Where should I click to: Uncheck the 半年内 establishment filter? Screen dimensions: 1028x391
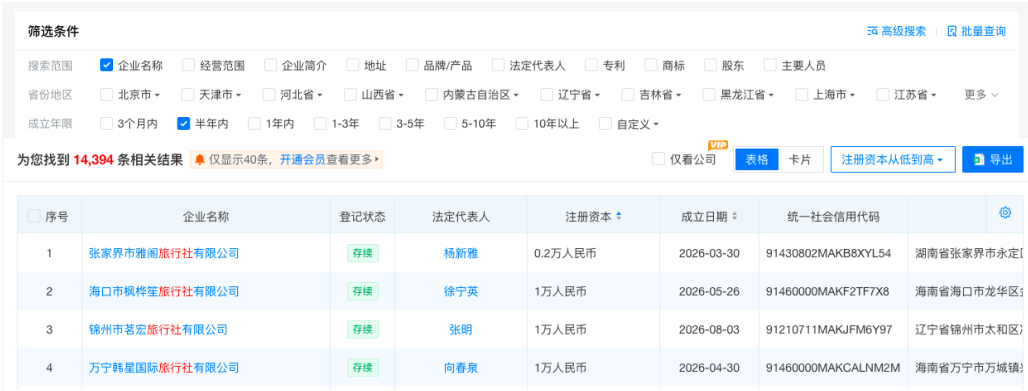tap(184, 123)
